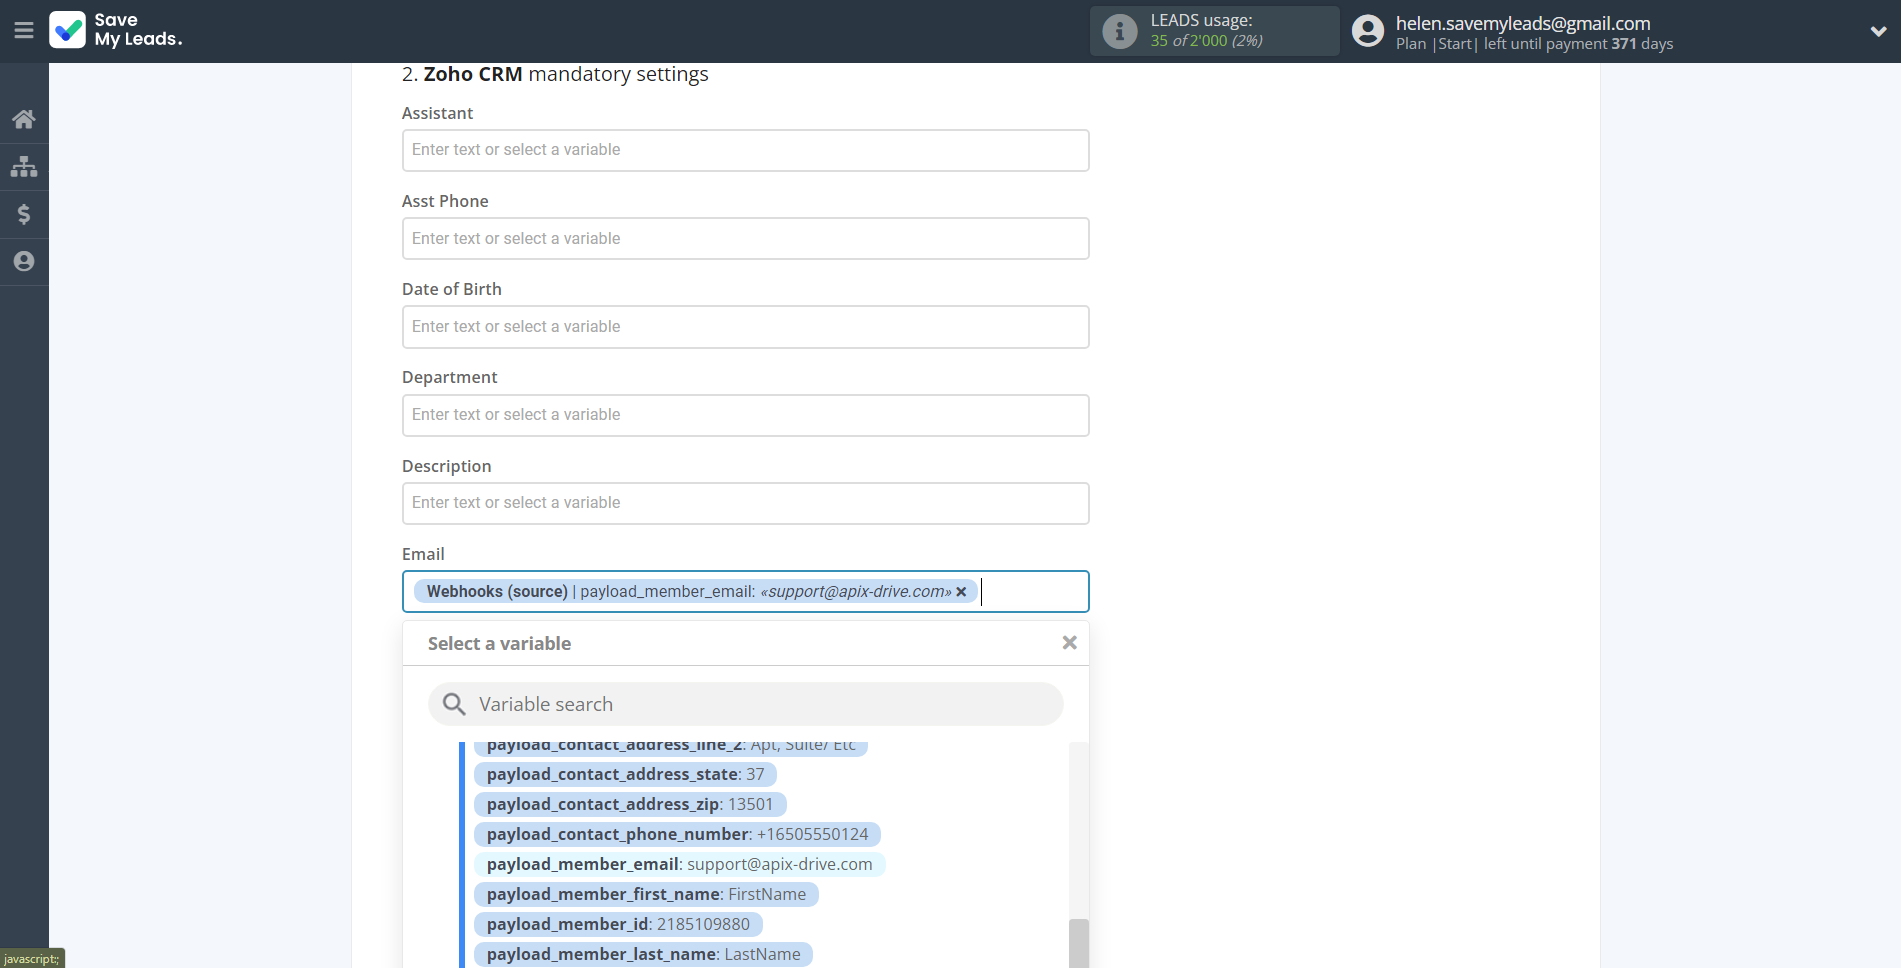Image resolution: width=1901 pixels, height=968 pixels.
Task: Select payload_member_first_name variable
Action: tap(646, 894)
